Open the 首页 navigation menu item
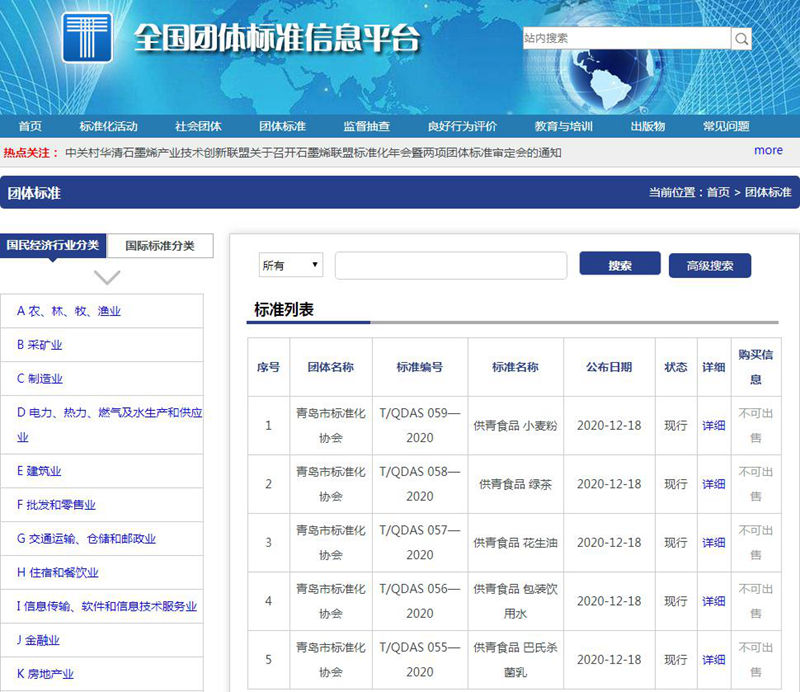This screenshot has height=692, width=800. pos(30,126)
